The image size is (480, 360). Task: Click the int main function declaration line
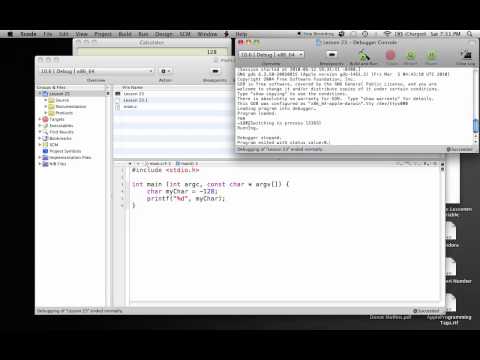pyautogui.click(x=211, y=184)
